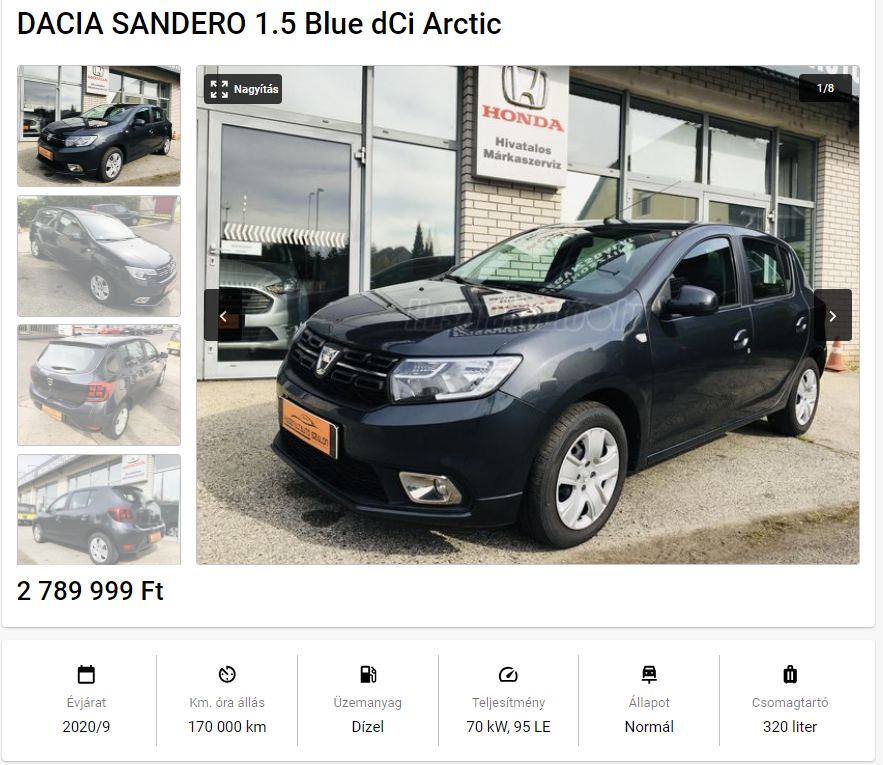
Task: Click the fuel pump icon above Üzemanyag
Action: click(x=368, y=674)
